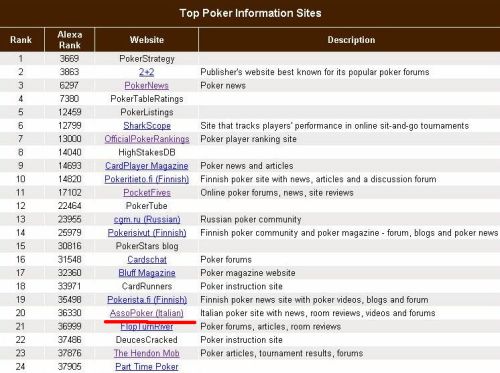Screen dimensions: 500x373
Task: Select the PokerListings cell
Action: coord(147,112)
